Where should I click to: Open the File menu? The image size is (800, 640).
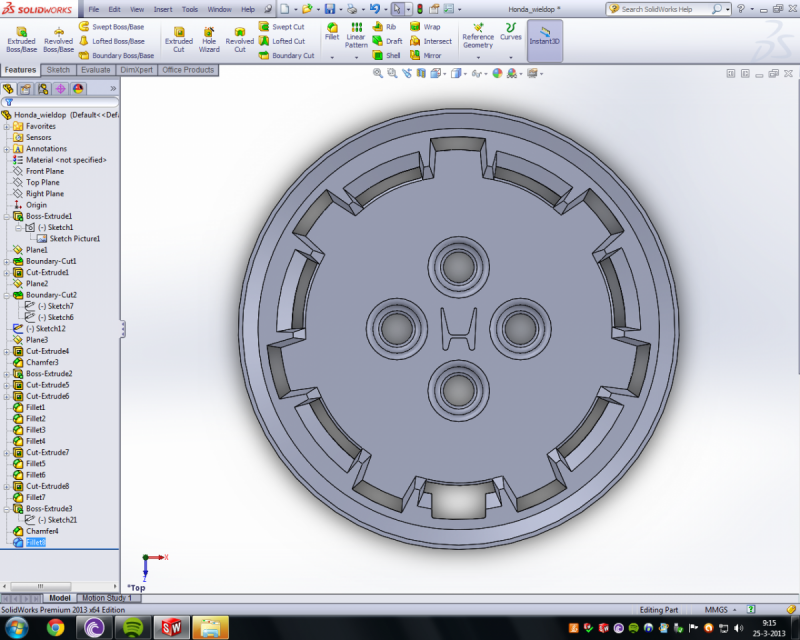[94, 9]
